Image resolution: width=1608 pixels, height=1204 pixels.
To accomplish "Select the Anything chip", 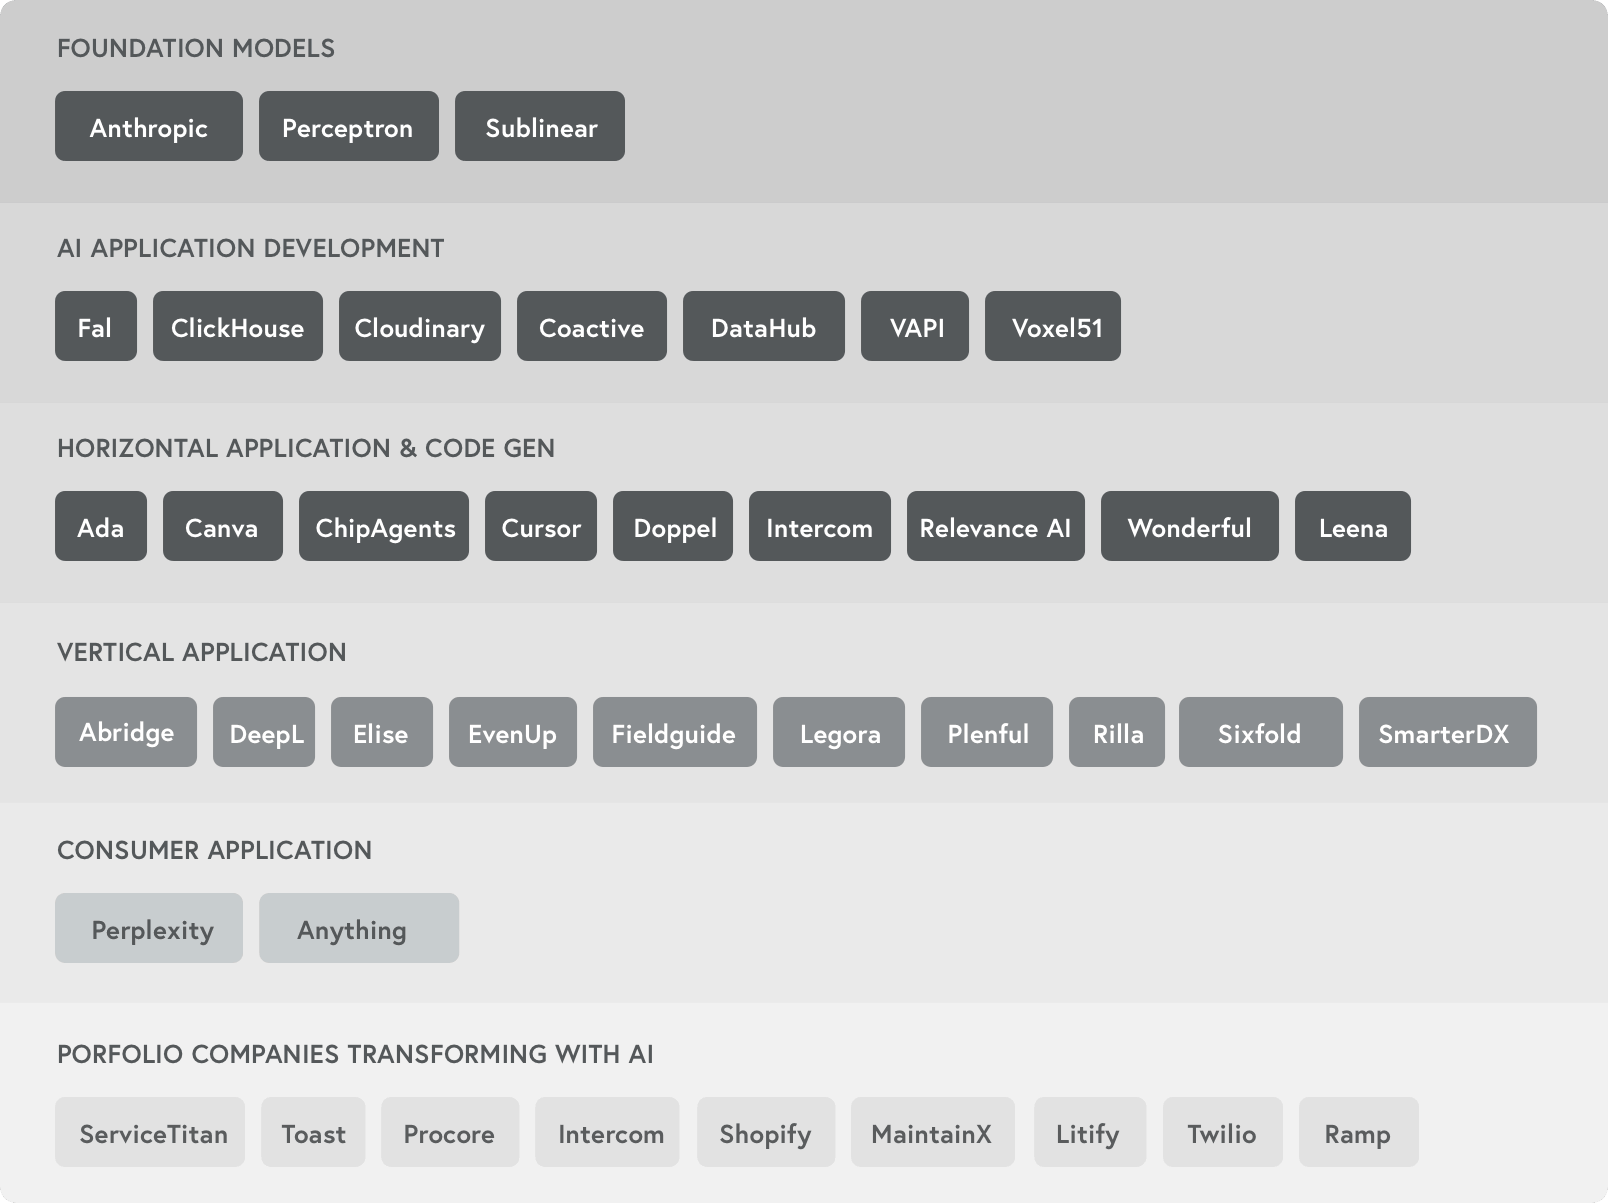I will click(x=359, y=928).
